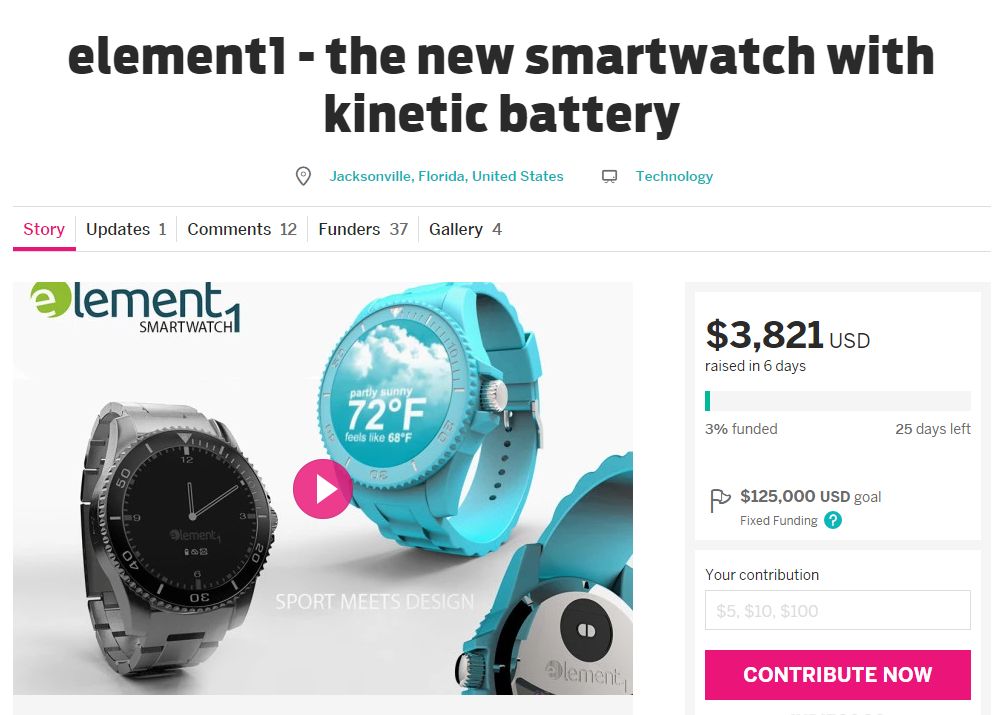1005x715 pixels.
Task: Open the Technology category link
Action: pos(674,176)
